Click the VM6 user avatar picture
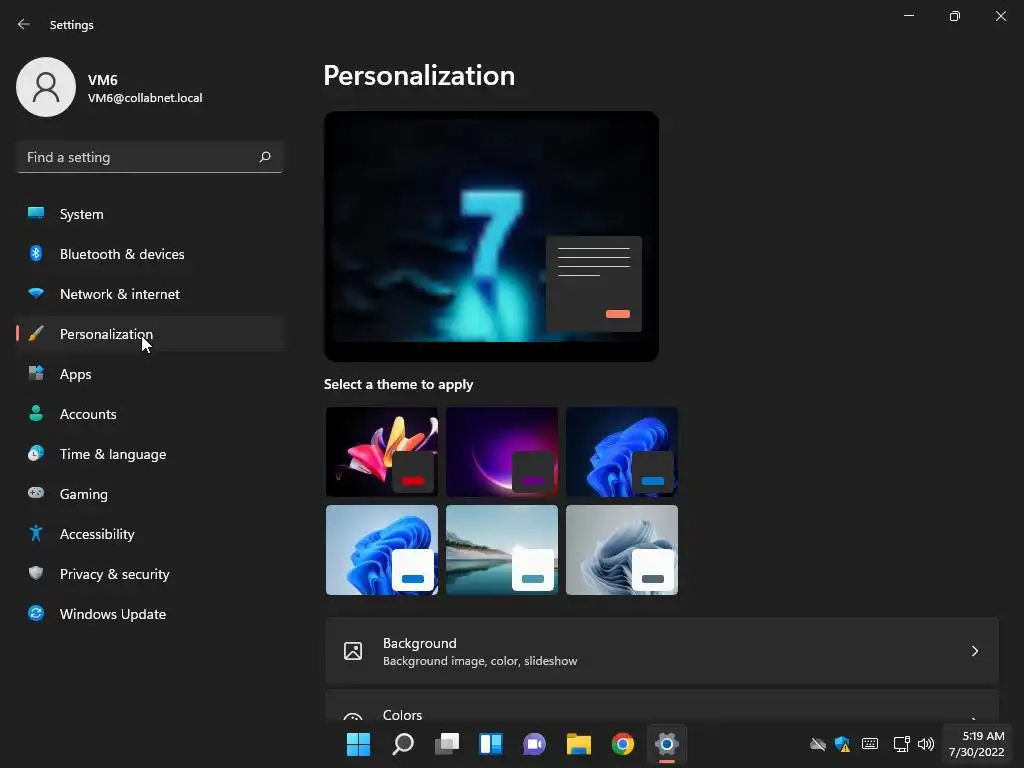The image size is (1024, 768). tap(46, 87)
